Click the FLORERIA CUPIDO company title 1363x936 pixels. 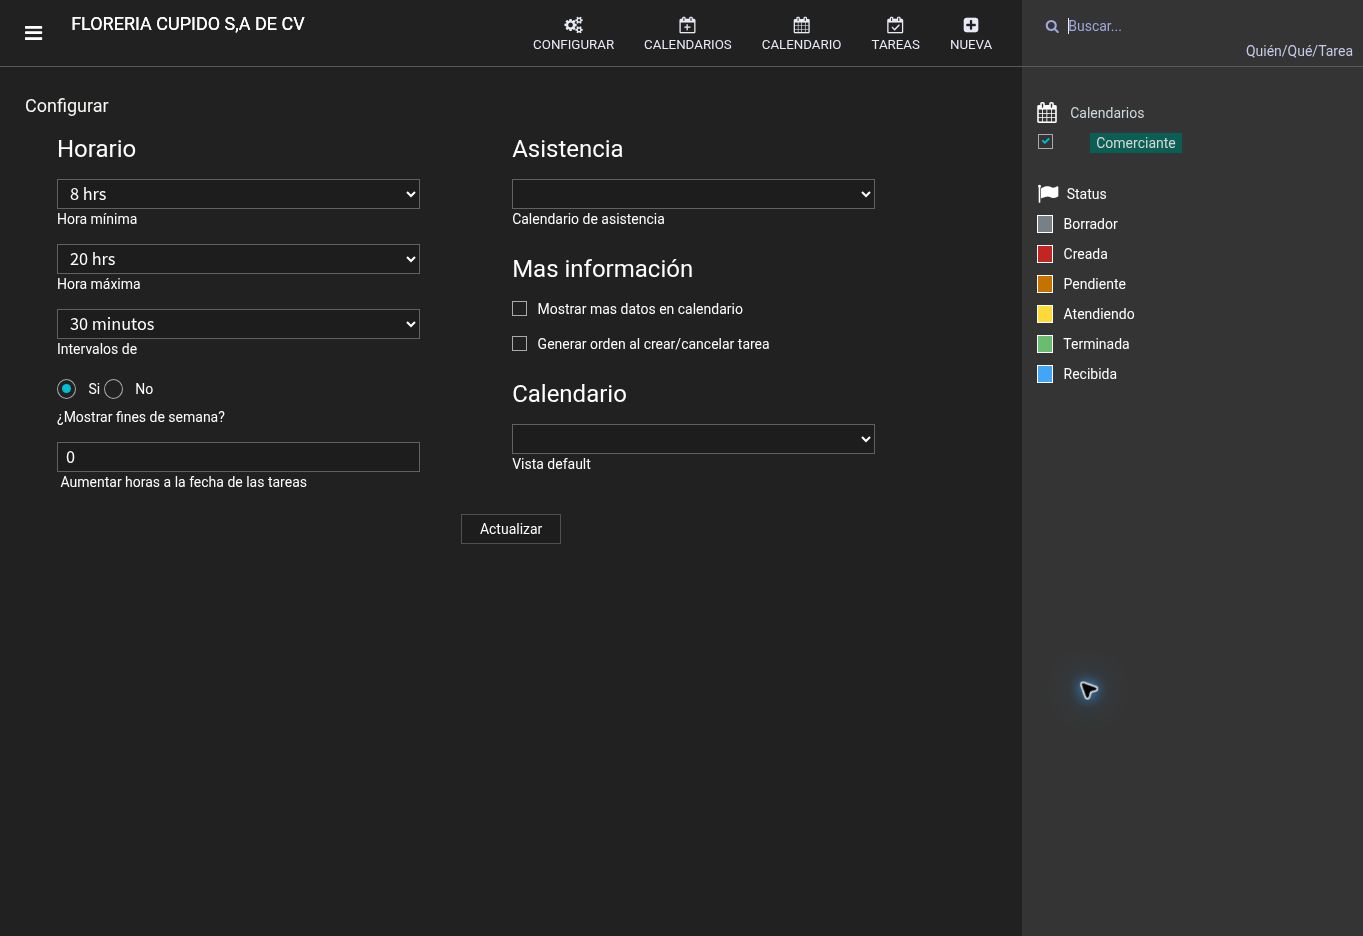pyautogui.click(x=188, y=24)
